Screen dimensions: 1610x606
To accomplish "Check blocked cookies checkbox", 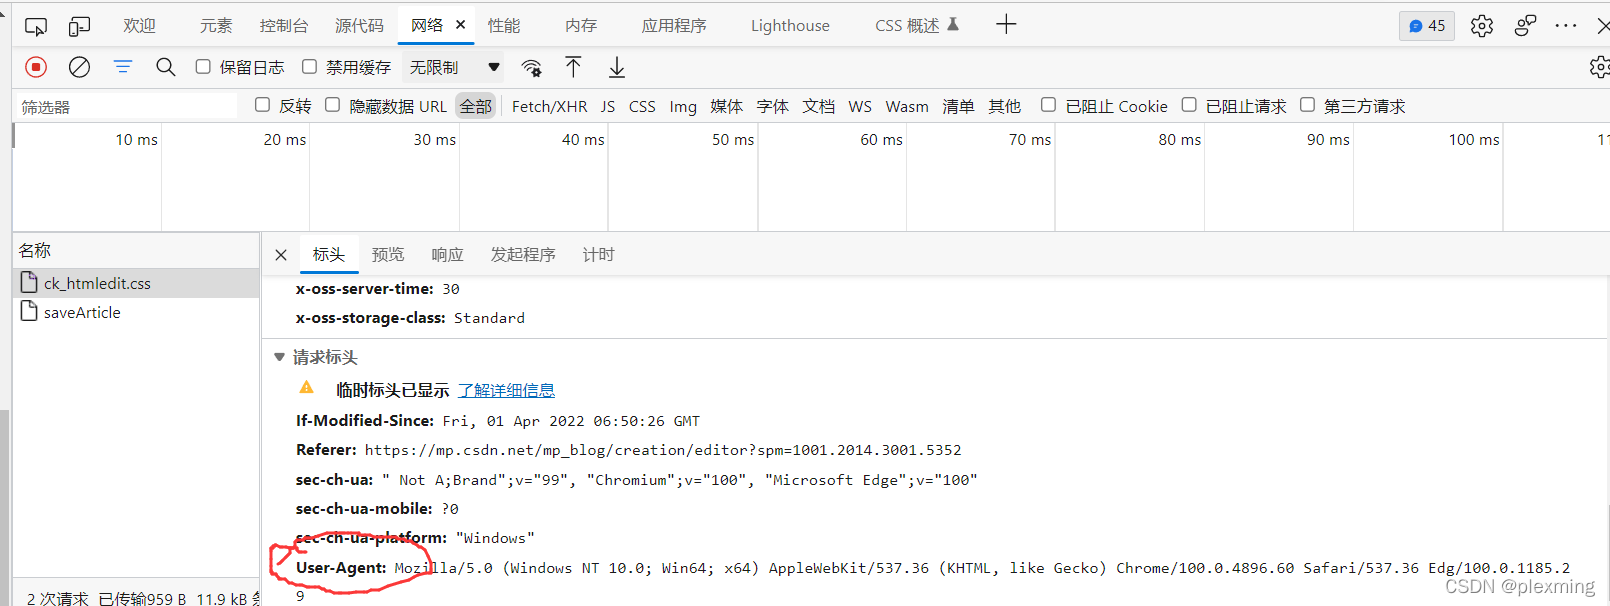I will click(x=1048, y=105).
